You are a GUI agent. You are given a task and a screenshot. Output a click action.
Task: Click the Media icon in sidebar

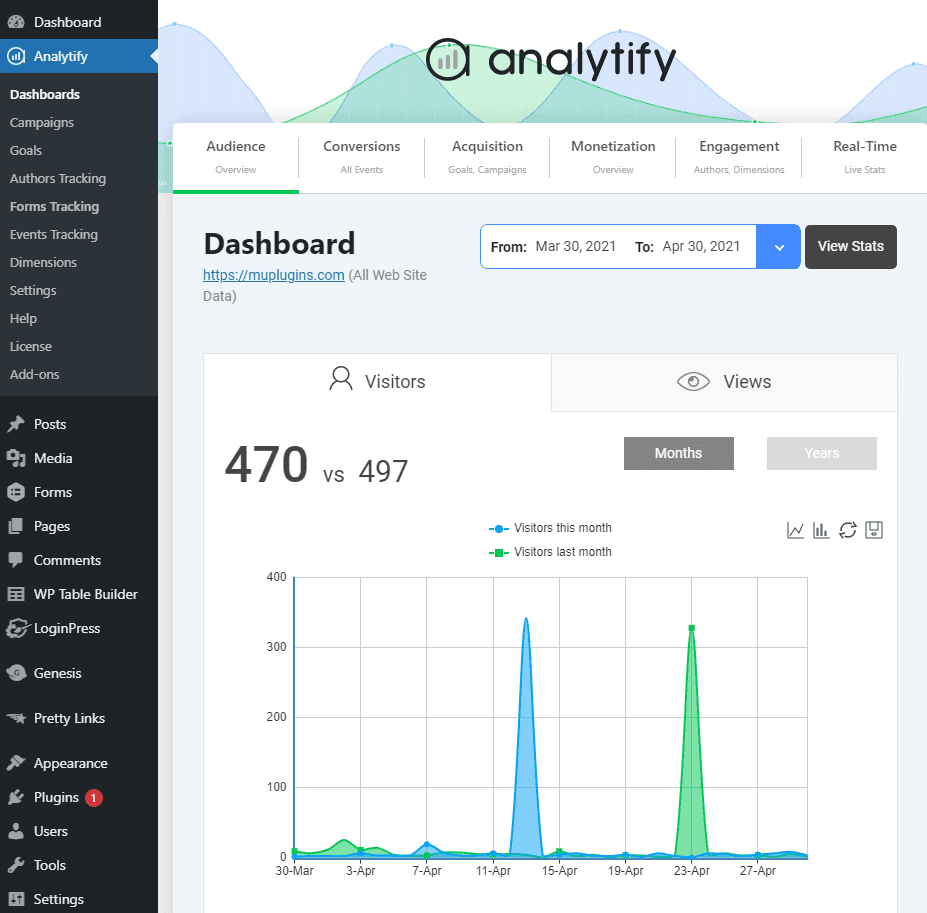click(x=16, y=458)
